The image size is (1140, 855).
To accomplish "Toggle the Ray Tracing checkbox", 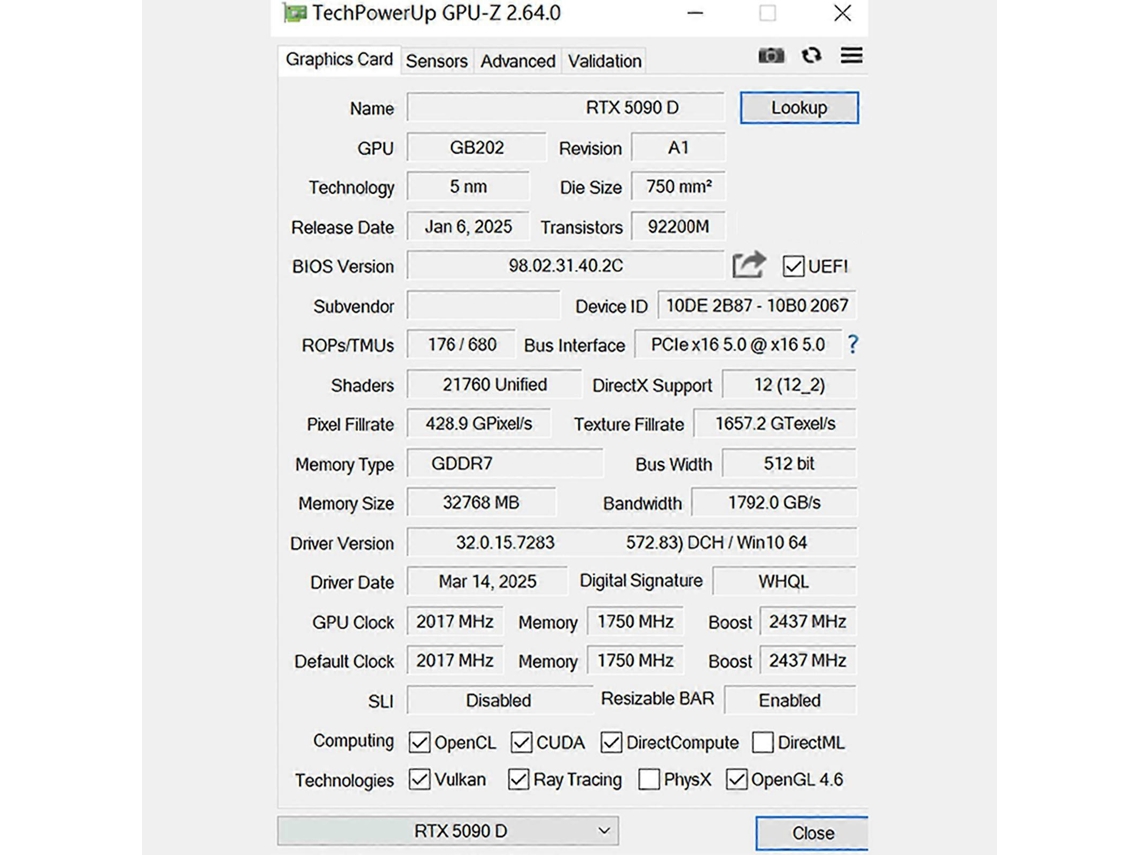I will 518,779.
